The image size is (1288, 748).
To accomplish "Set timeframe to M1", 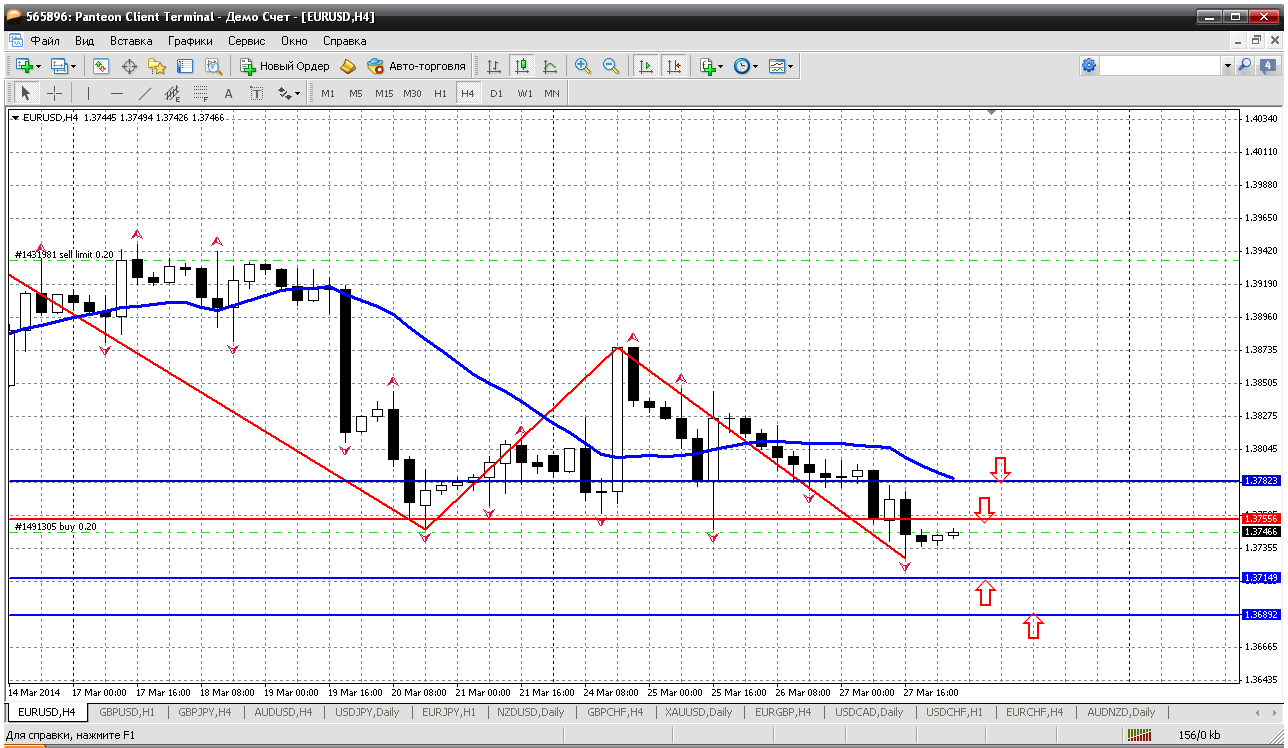I will [x=328, y=93].
